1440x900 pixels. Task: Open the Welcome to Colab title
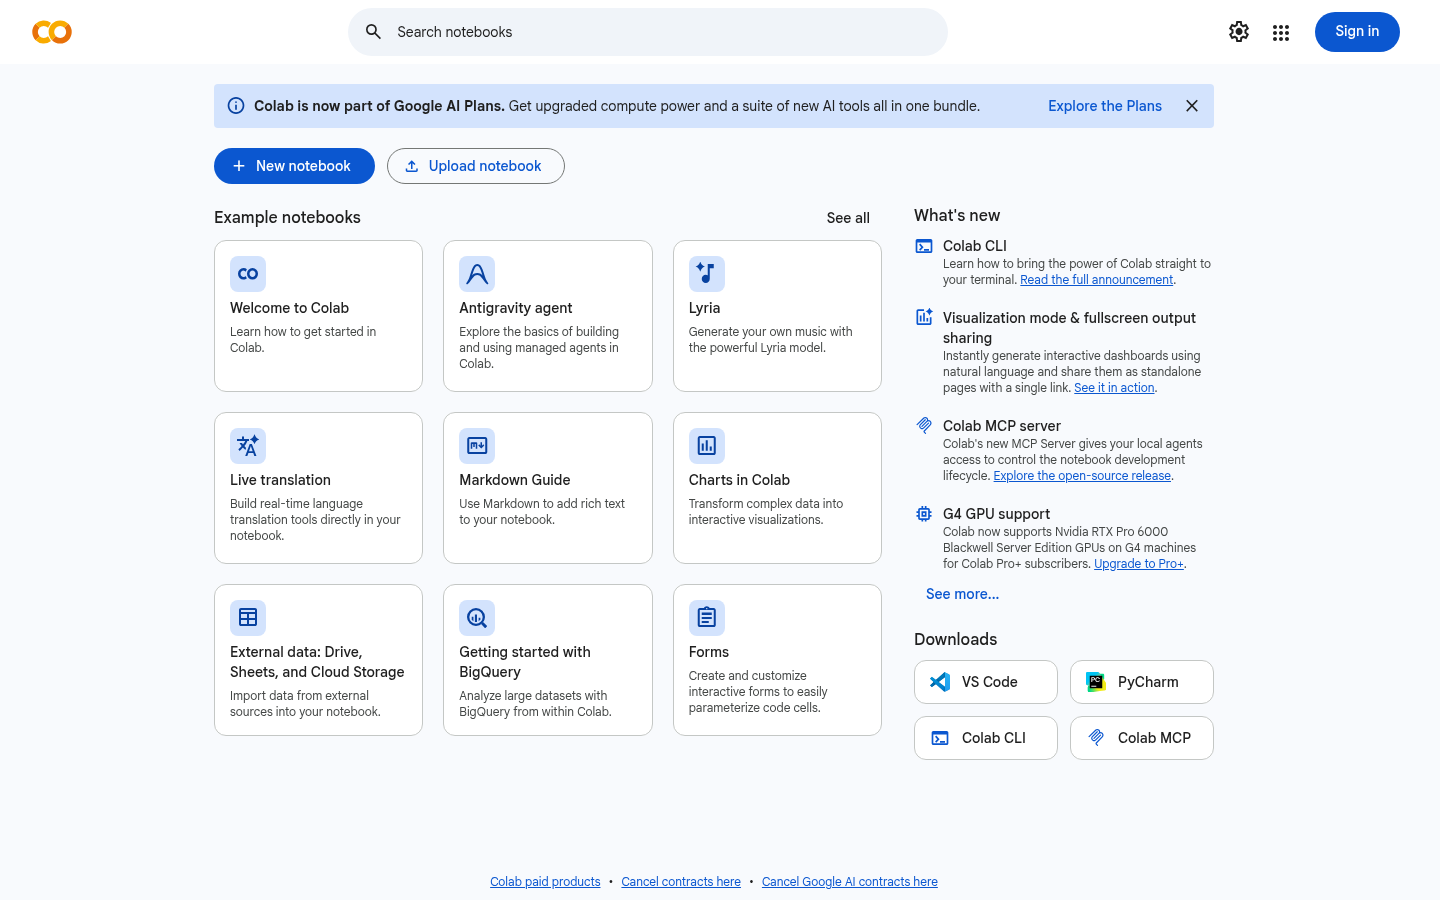(289, 308)
